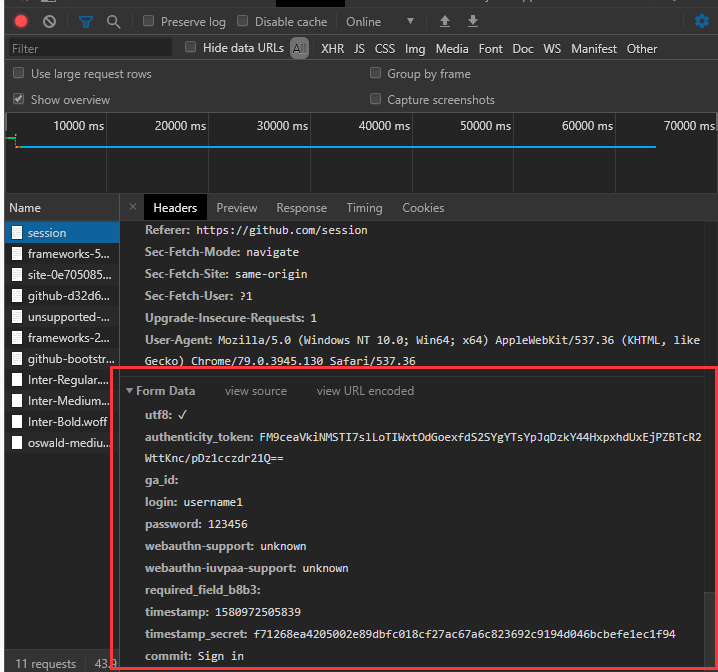Select the frameworks-2... request
718x672 pixels.
(62, 338)
